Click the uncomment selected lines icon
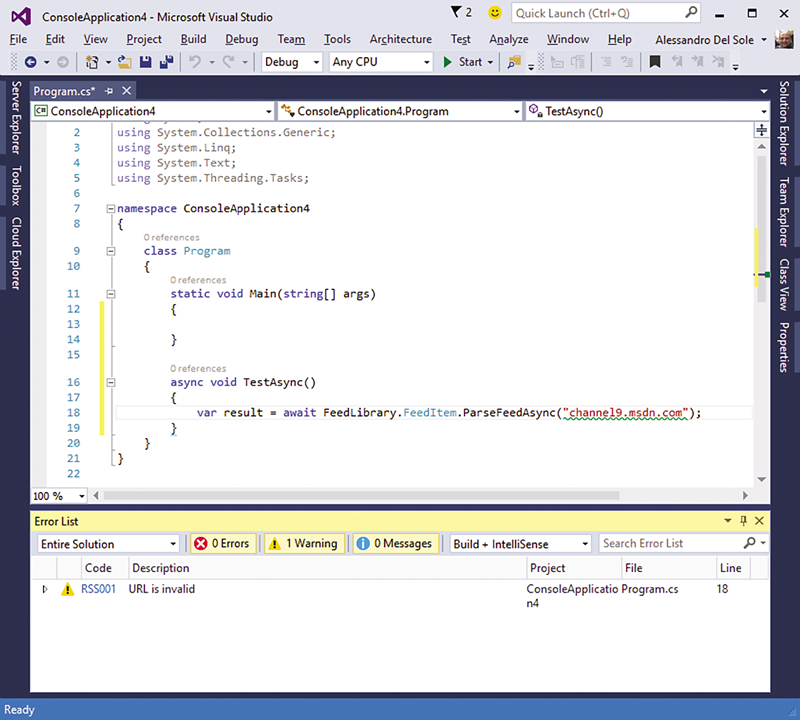 click(x=627, y=62)
